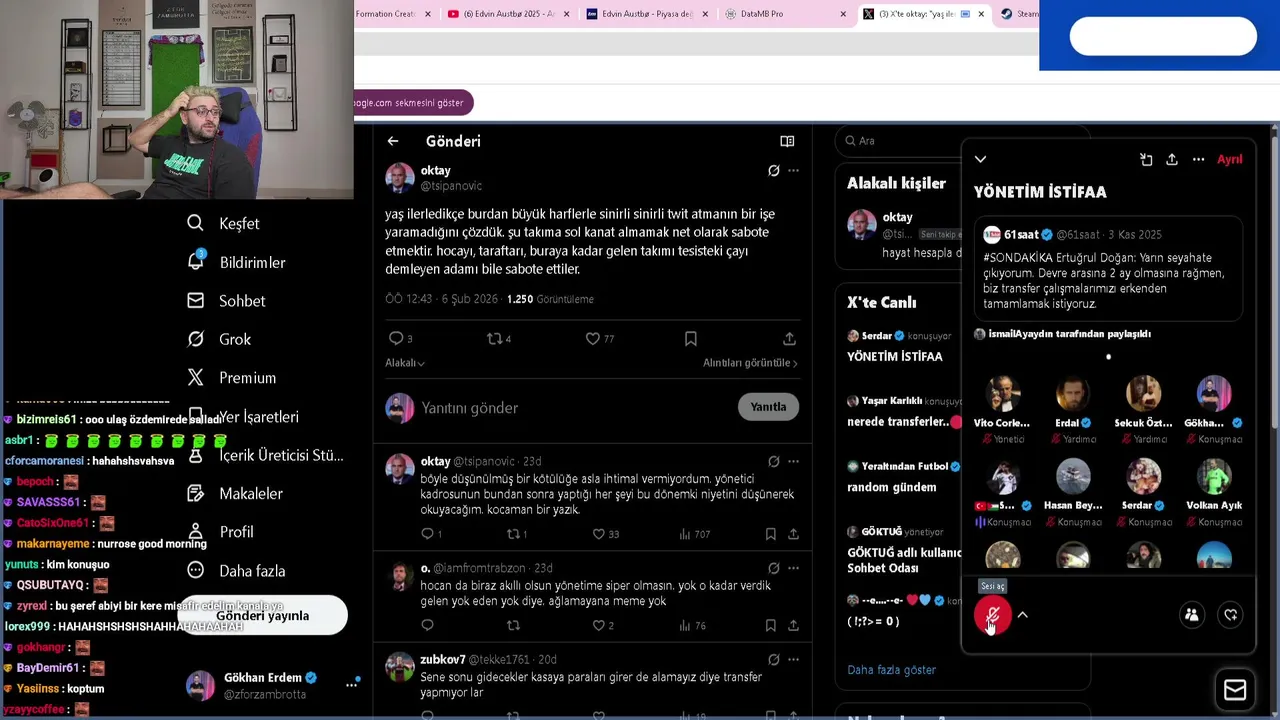Leave the space with Ayrıl
Screen dimensions: 1280x720
pyautogui.click(x=1229, y=160)
